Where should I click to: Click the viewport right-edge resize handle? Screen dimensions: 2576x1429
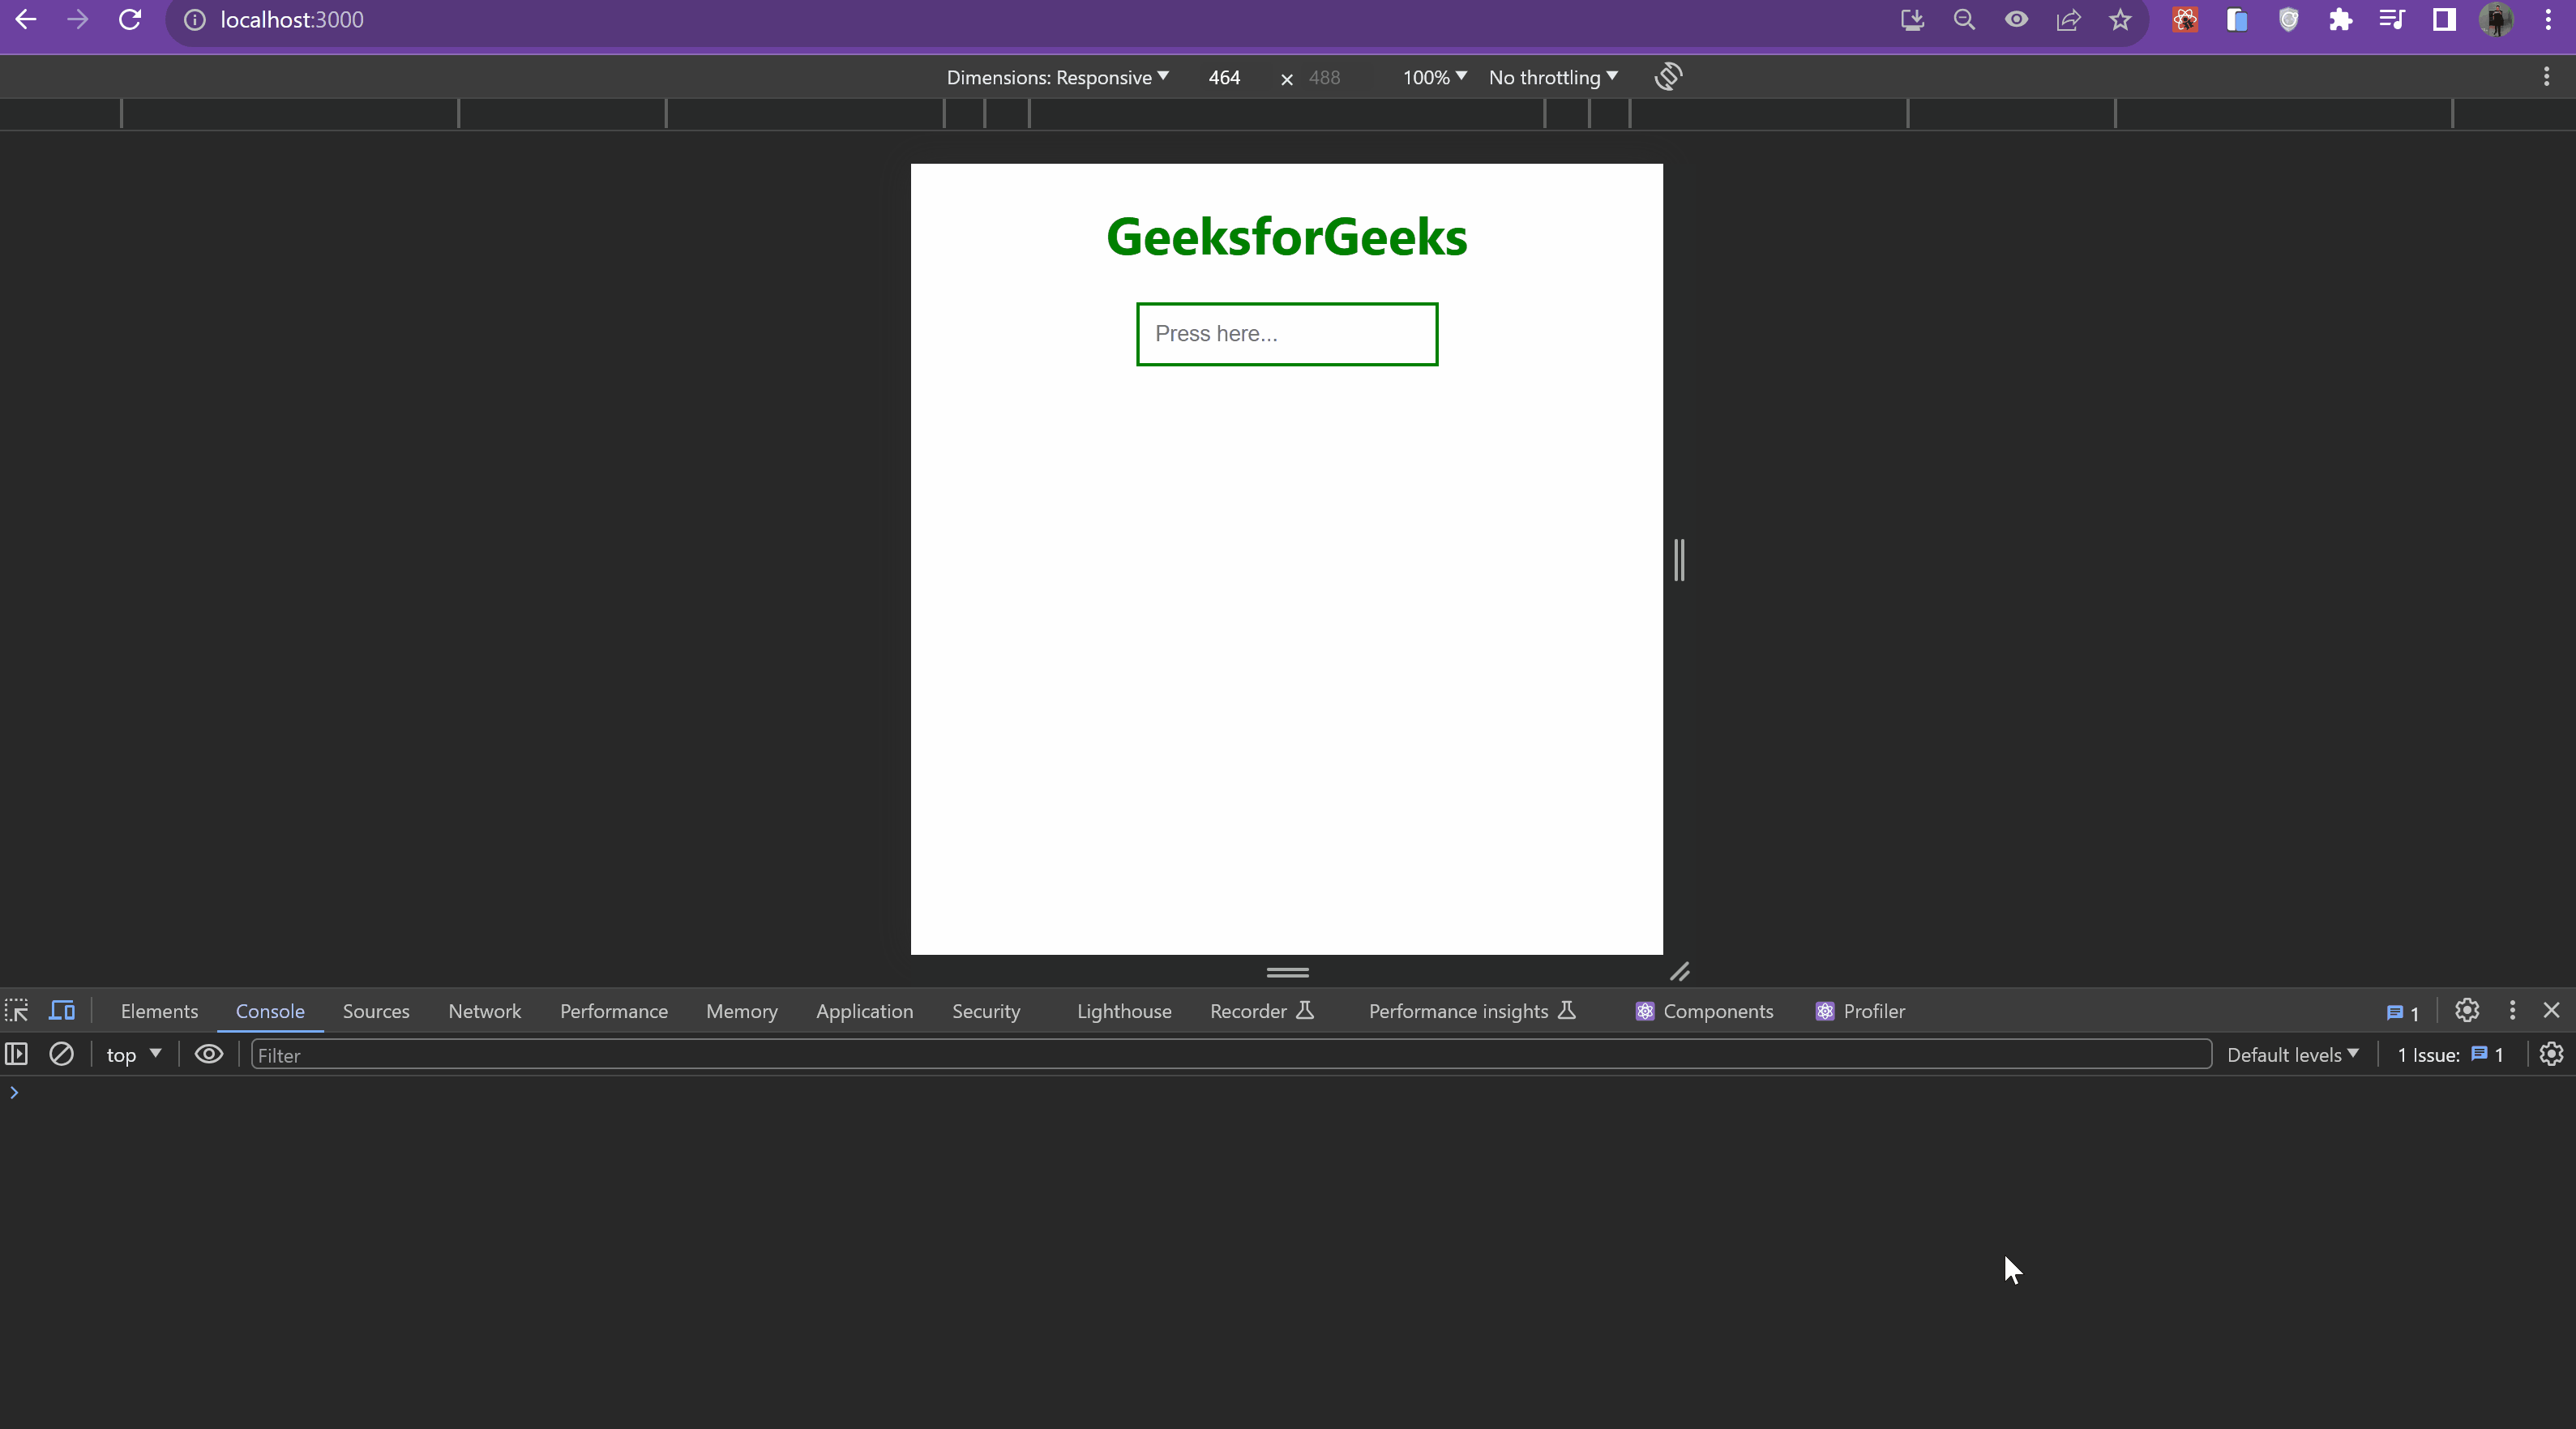pyautogui.click(x=1679, y=560)
